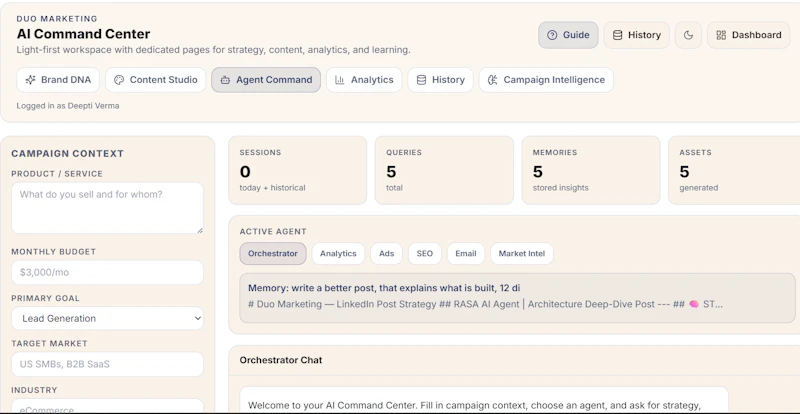Open the Memory LinkedIn post strategy card
The width and height of the screenshot is (800, 414).
pos(517,298)
